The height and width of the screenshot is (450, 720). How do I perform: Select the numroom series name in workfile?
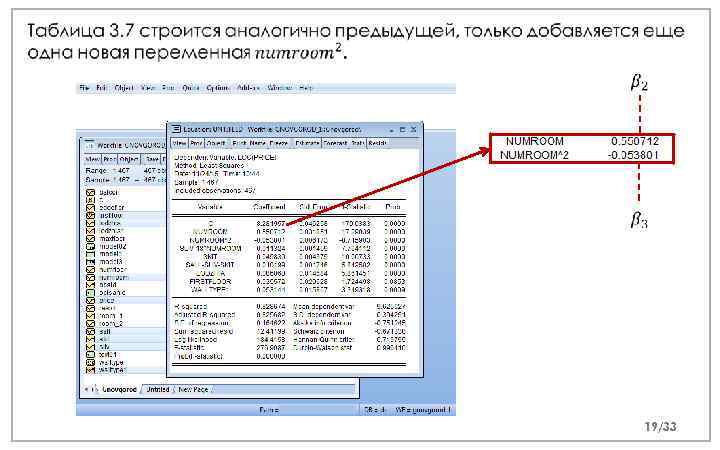click(x=113, y=277)
